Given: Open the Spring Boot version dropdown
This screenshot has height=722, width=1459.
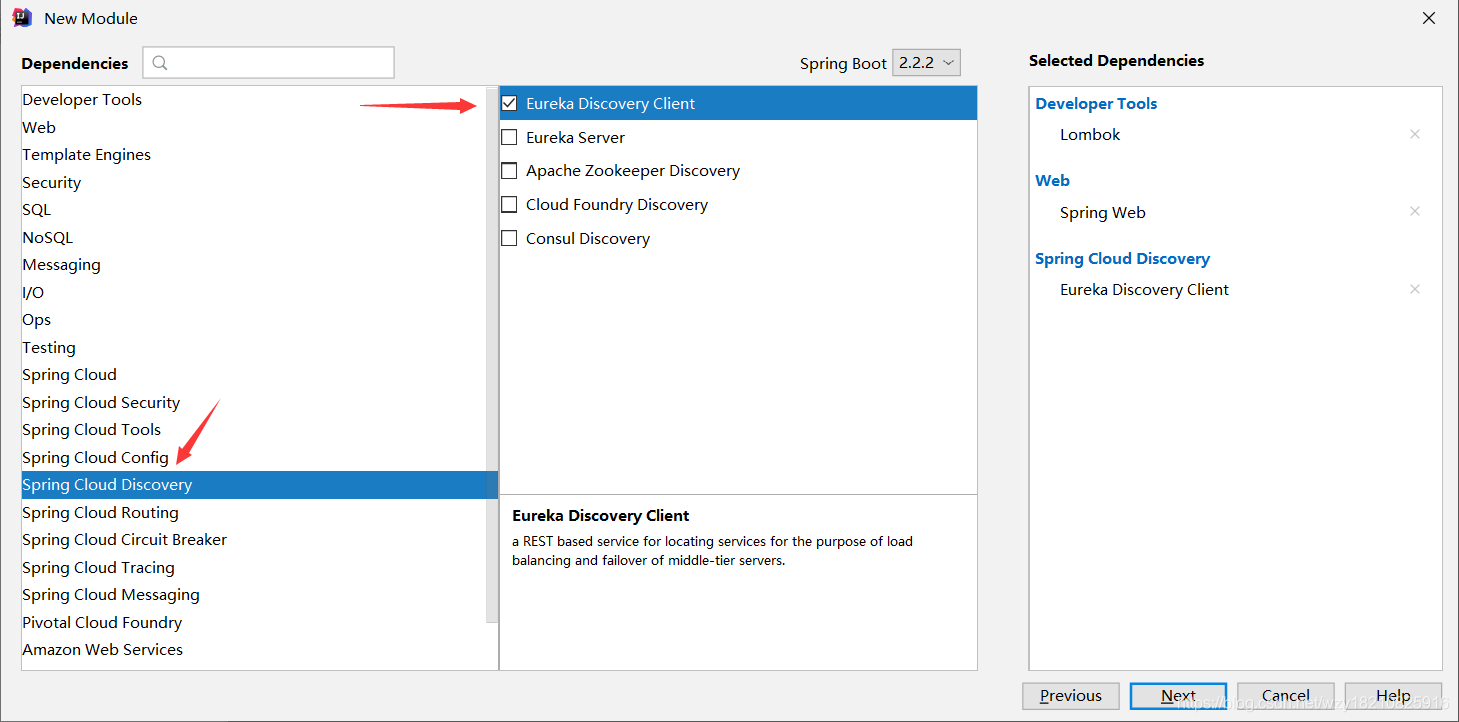Looking at the screenshot, I should [x=926, y=62].
